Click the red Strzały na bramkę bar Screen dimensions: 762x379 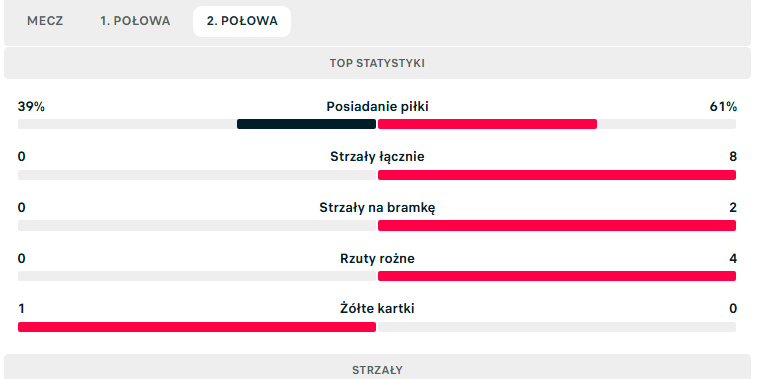pos(557,225)
